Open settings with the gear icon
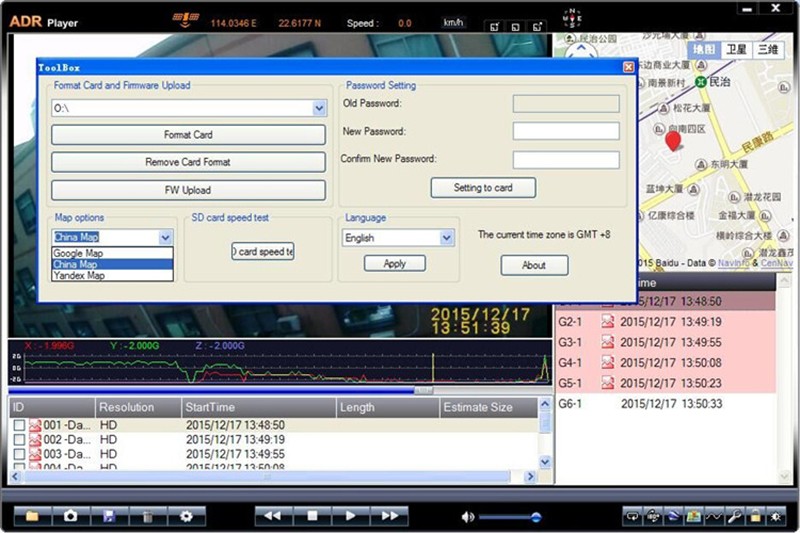This screenshot has height=533, width=800. pyautogui.click(x=185, y=516)
